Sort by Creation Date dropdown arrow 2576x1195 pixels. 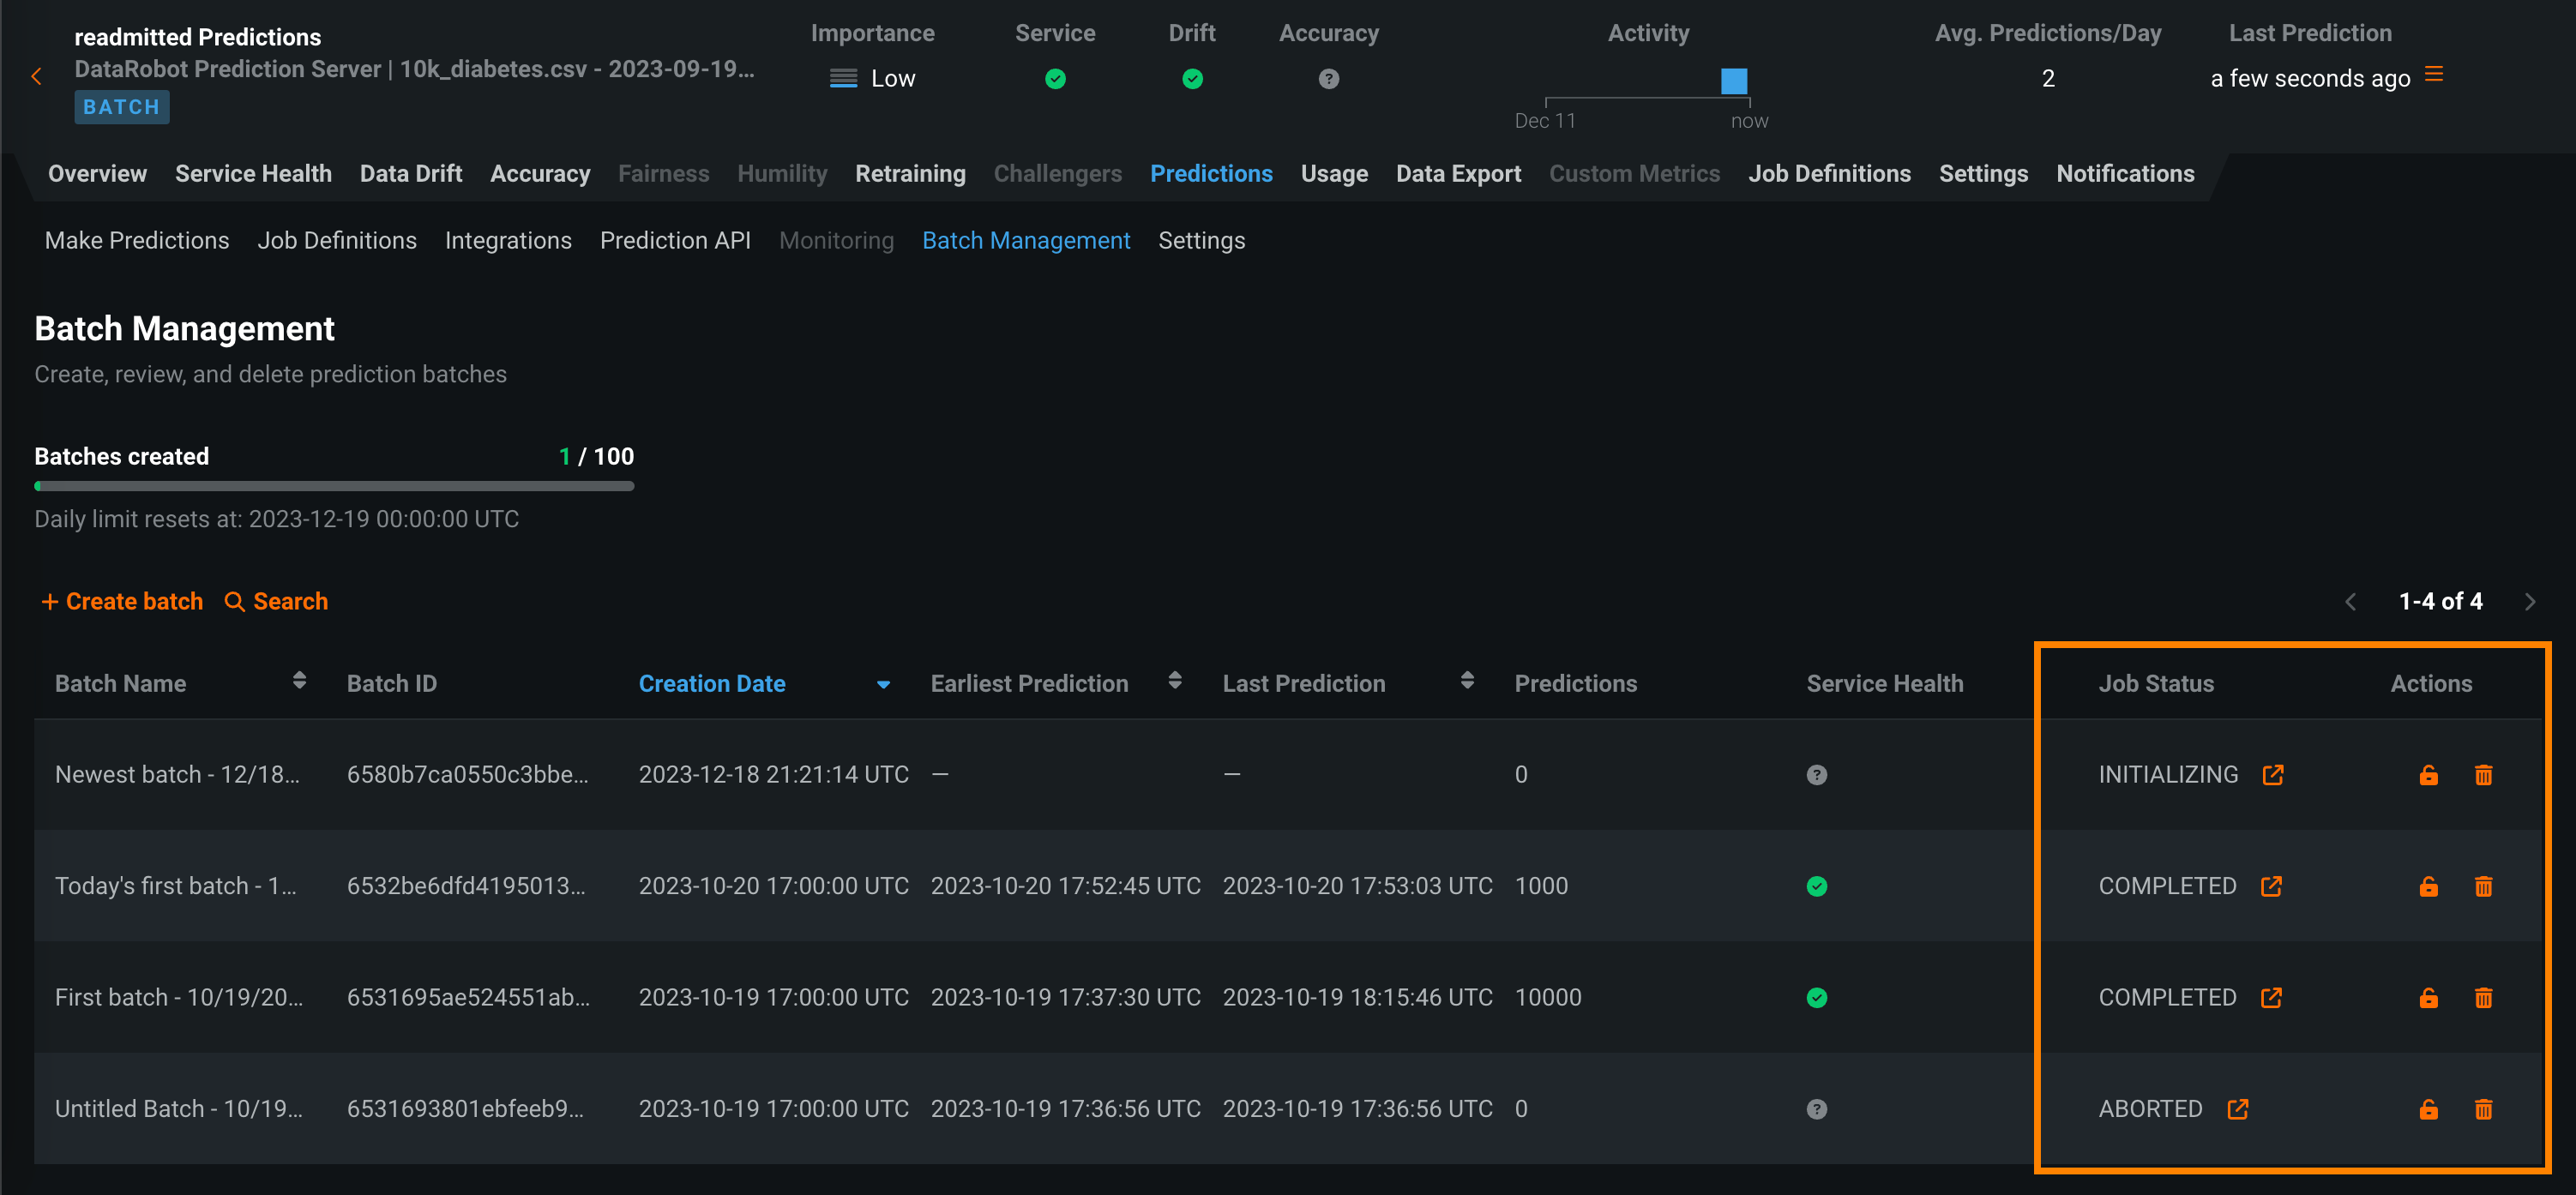click(883, 685)
